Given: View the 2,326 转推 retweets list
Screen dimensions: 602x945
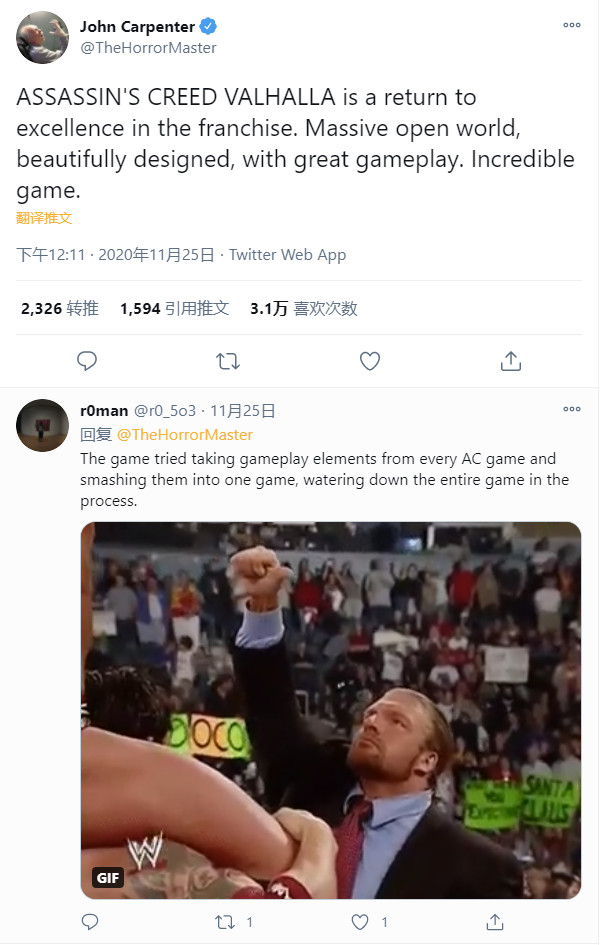Looking at the screenshot, I should point(60,309).
